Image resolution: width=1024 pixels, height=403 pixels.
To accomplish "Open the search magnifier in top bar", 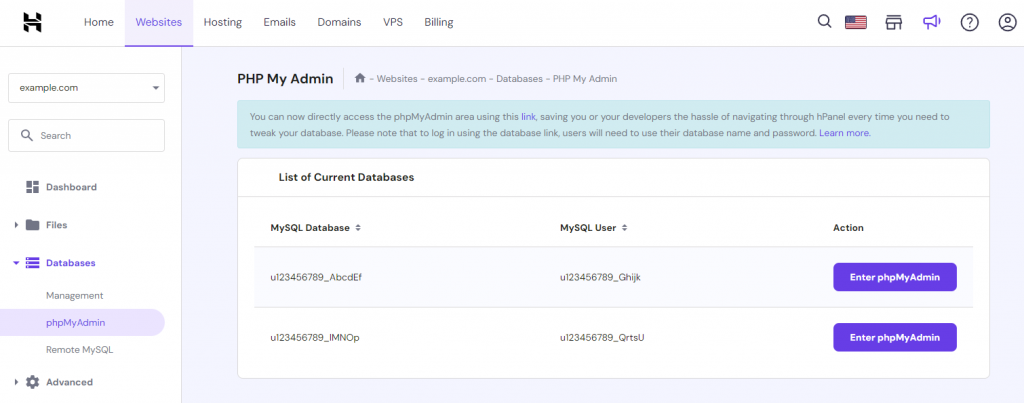I will point(824,22).
